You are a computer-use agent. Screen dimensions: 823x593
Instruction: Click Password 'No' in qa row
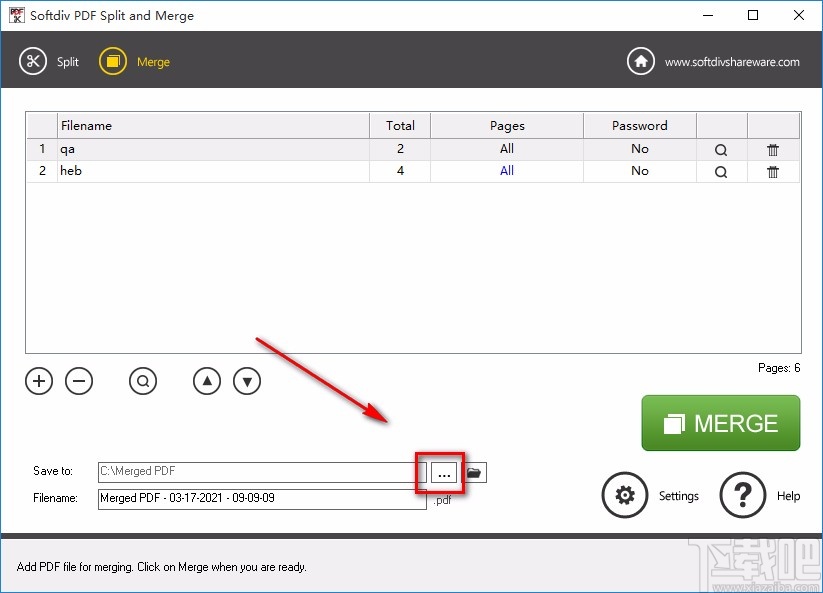coord(640,149)
